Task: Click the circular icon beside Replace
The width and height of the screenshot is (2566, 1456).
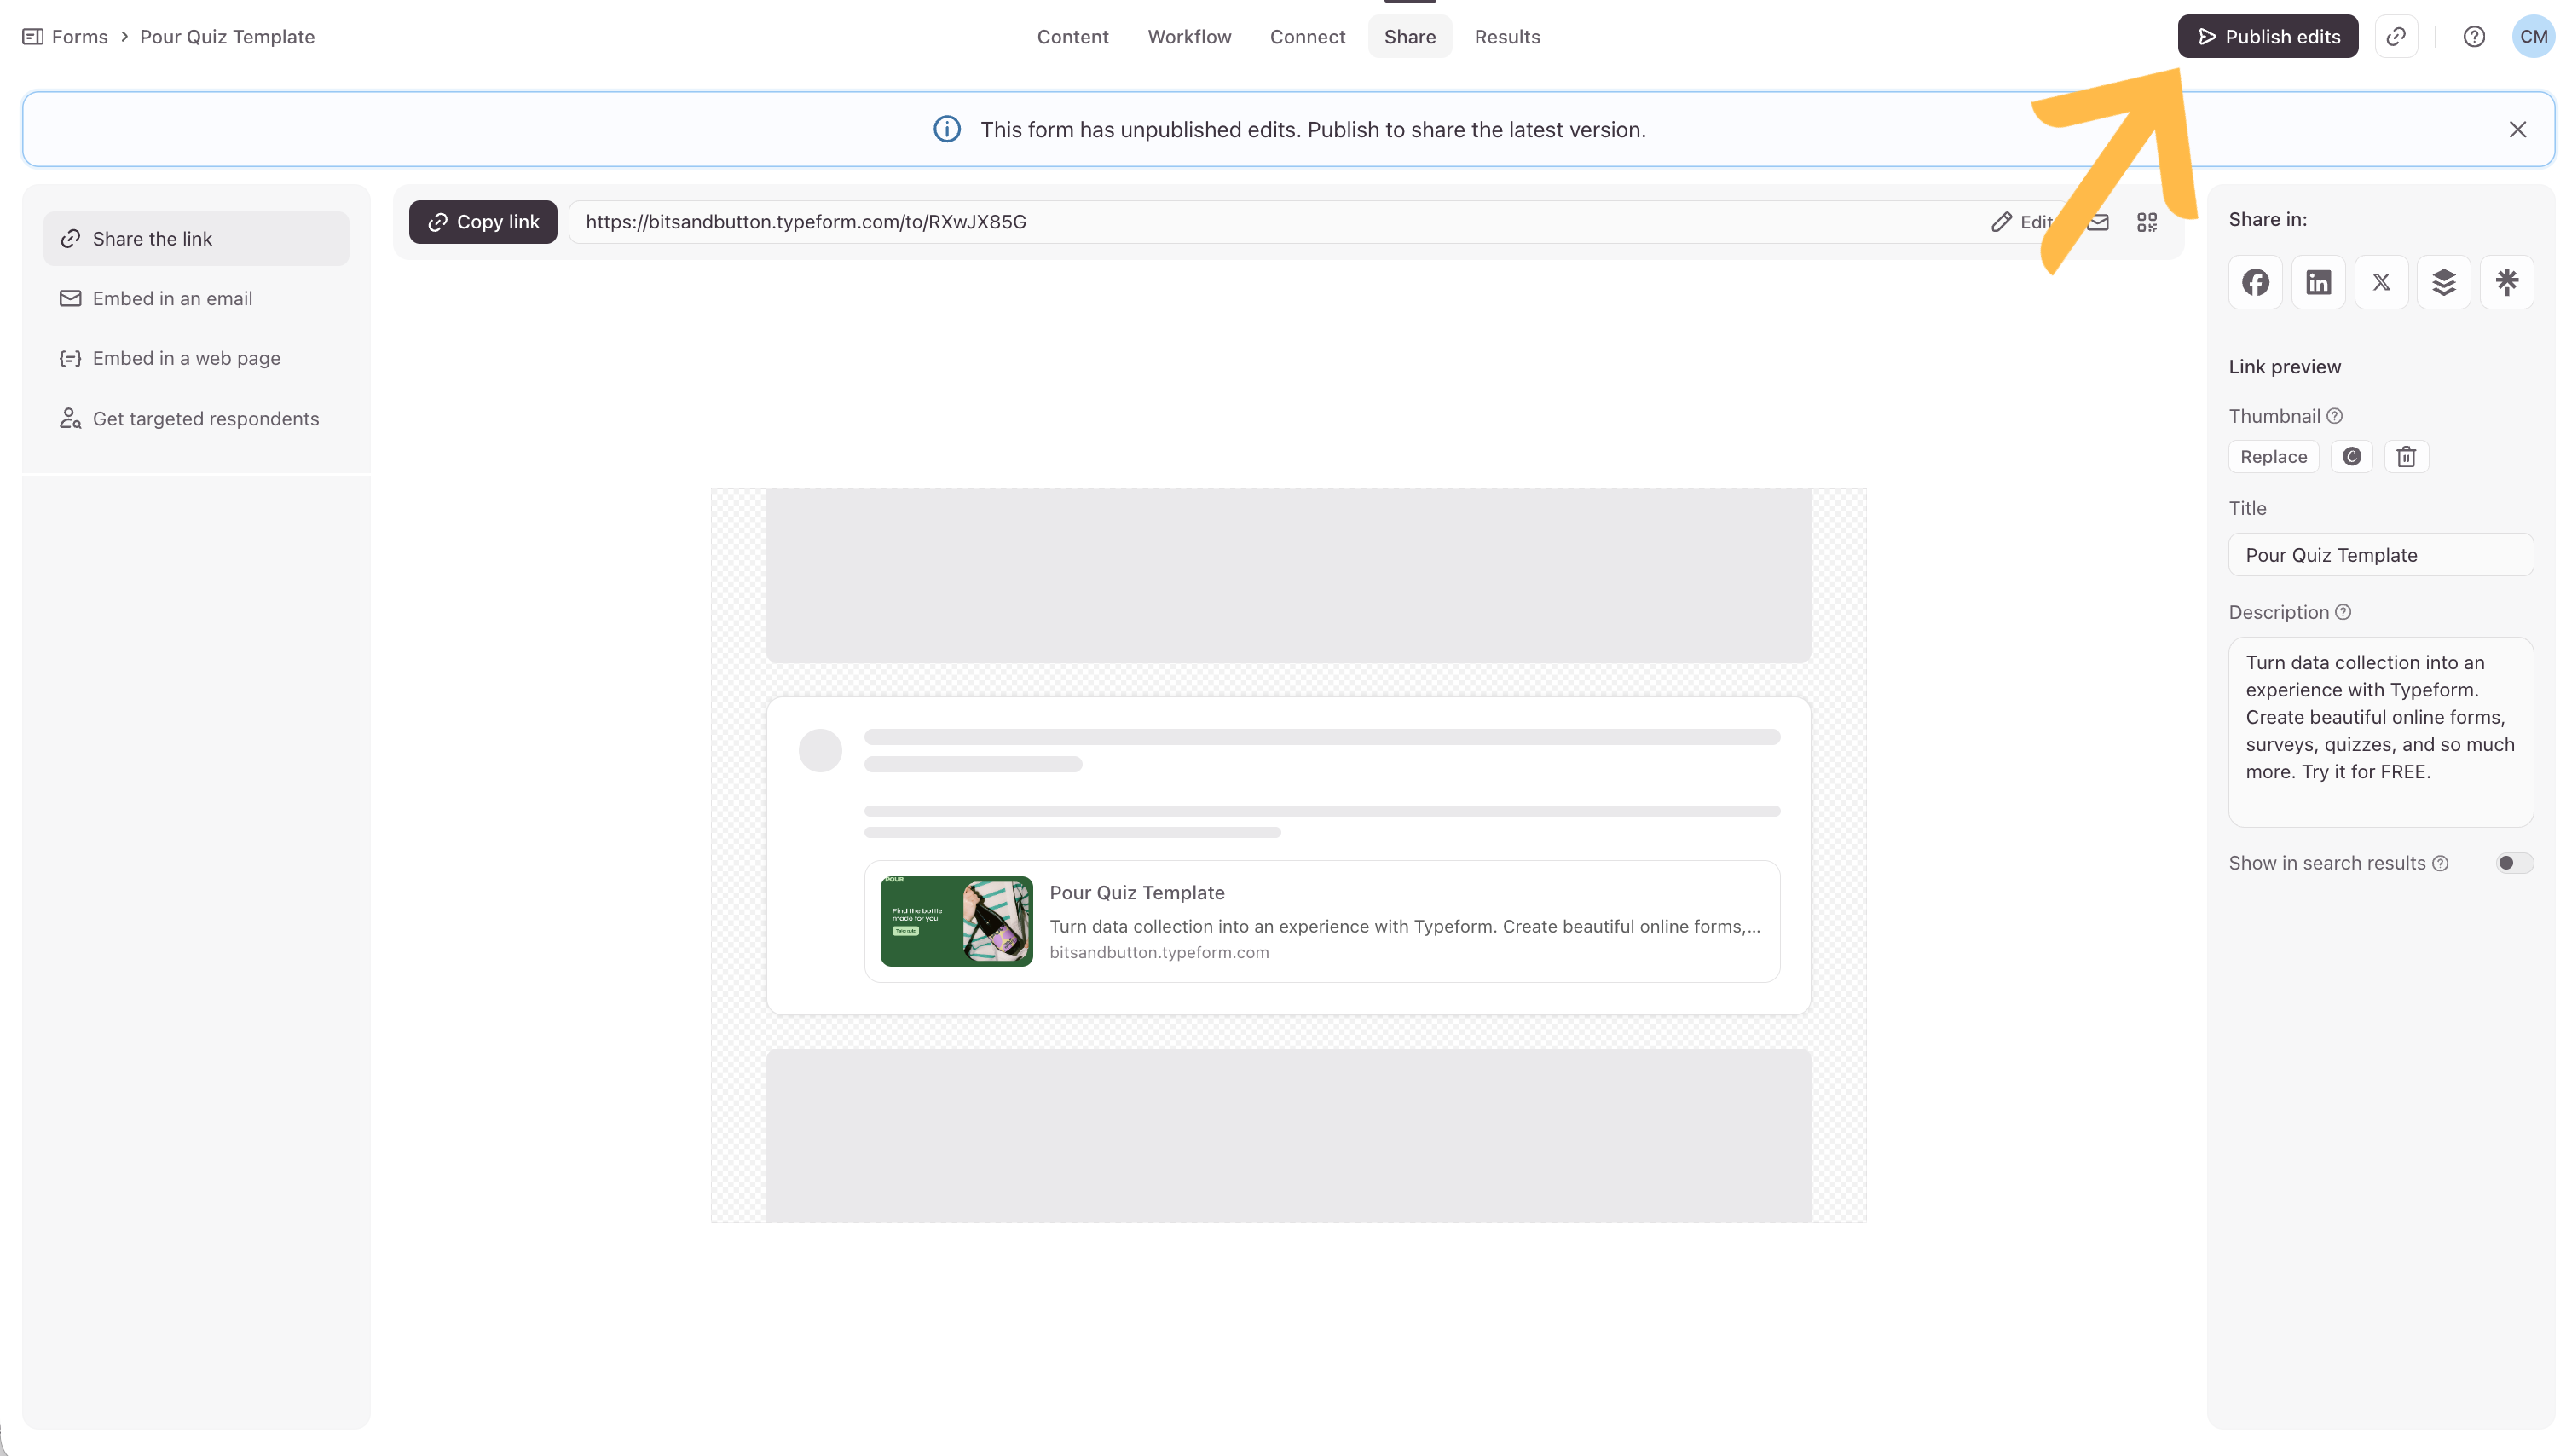Action: 2352,457
